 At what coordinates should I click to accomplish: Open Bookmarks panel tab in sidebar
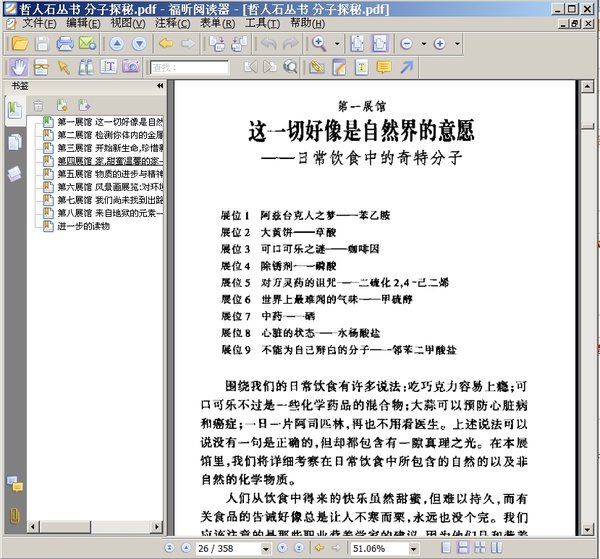(x=15, y=110)
